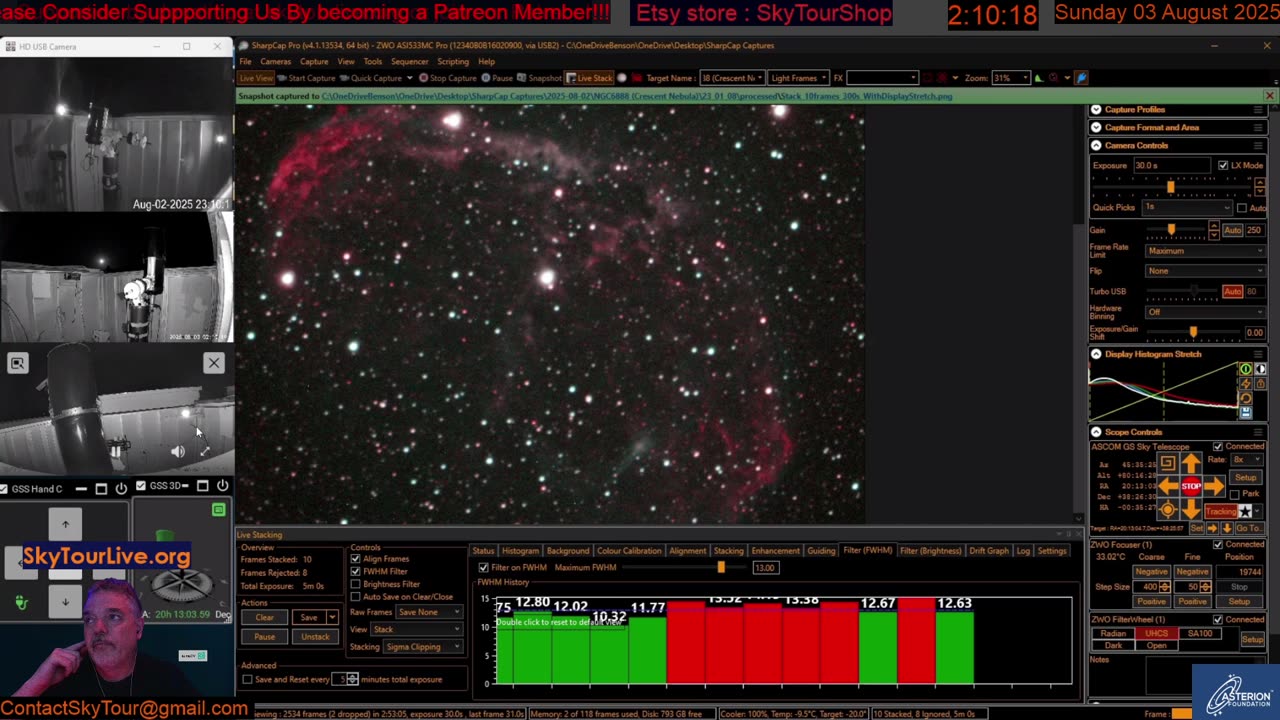The width and height of the screenshot is (1280, 720).
Task: Stop the telescope slew with STOP button
Action: tap(1190, 486)
